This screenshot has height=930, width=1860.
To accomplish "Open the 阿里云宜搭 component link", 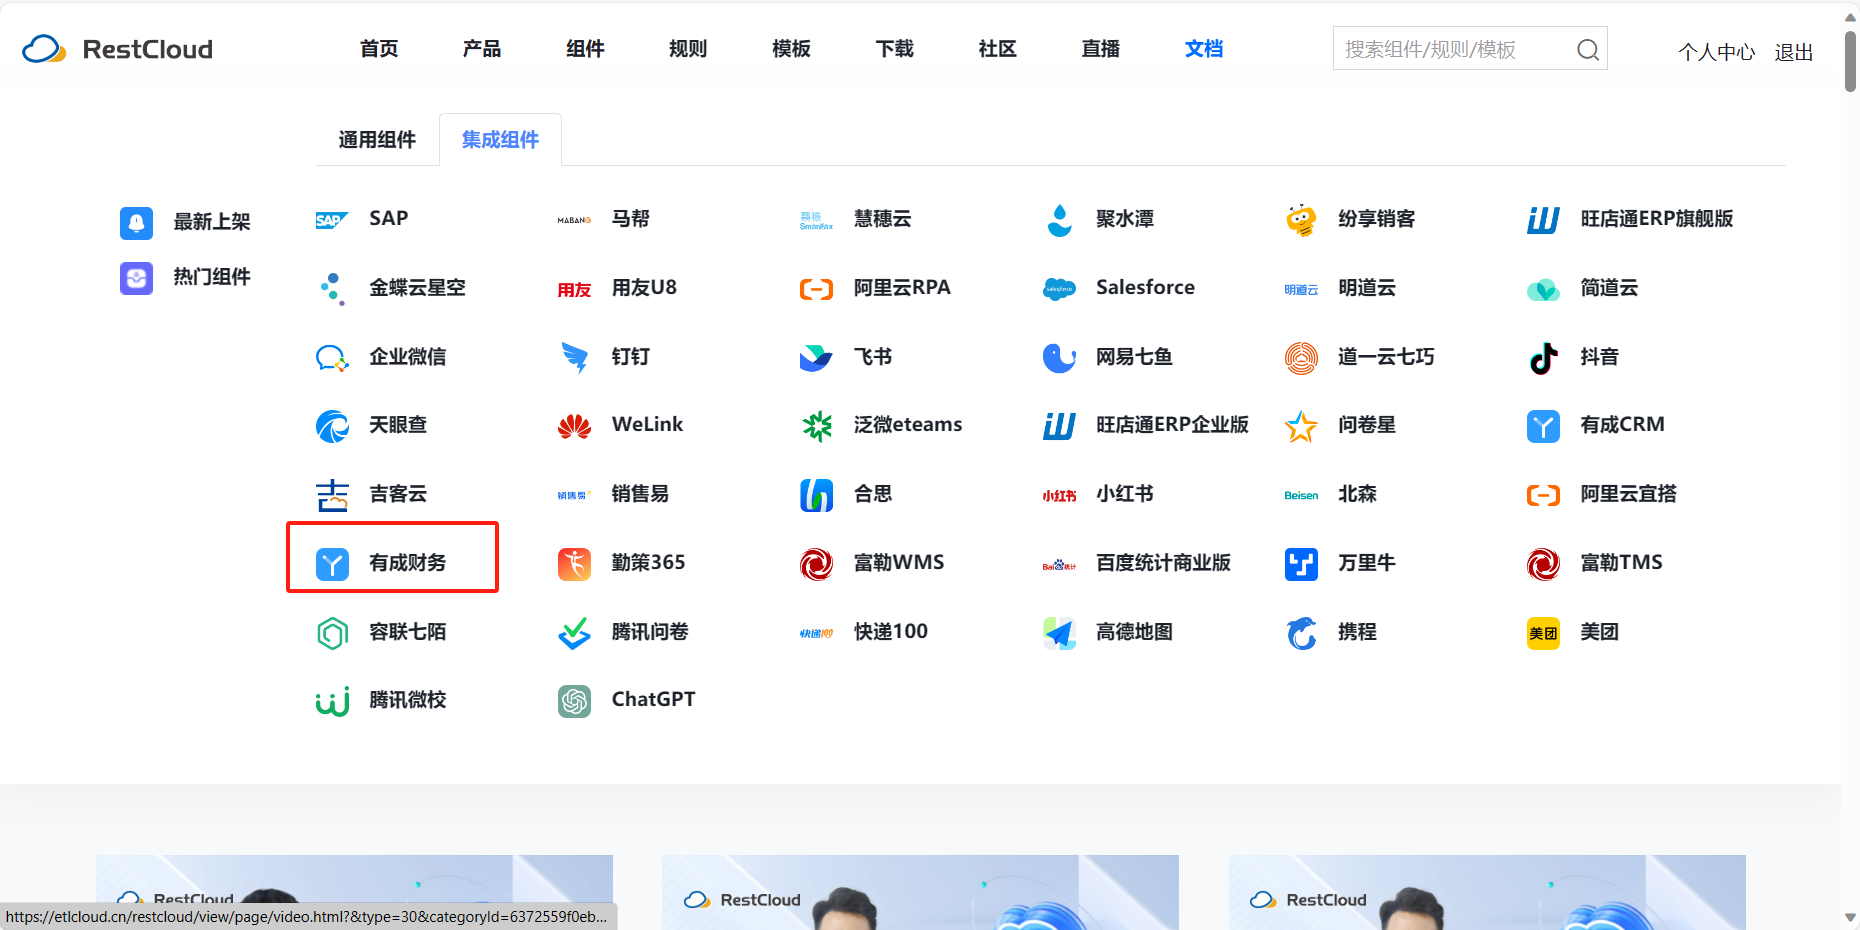I will pos(1628,494).
